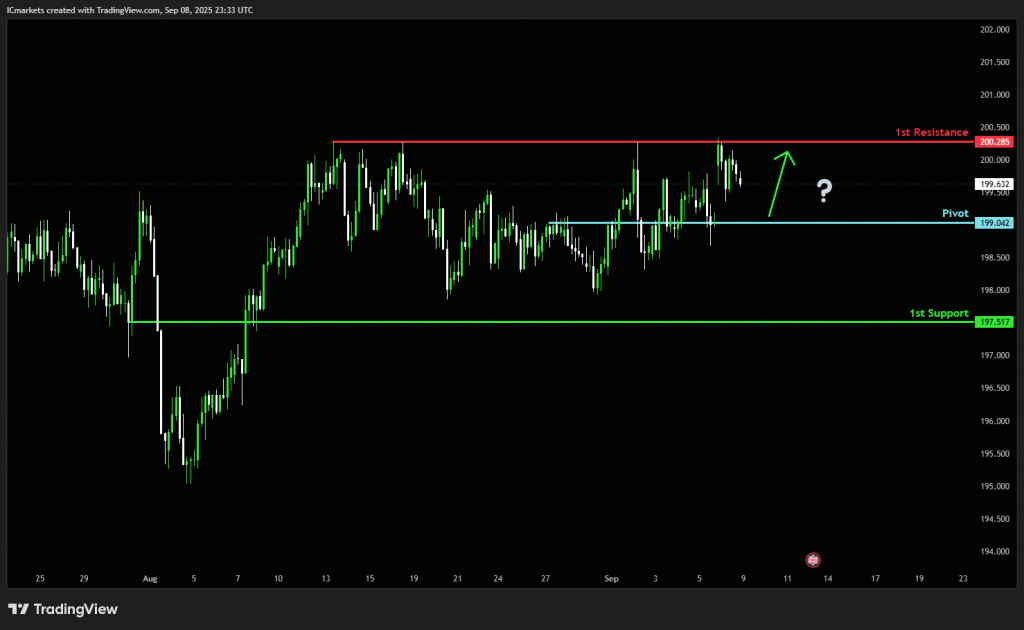Screen dimensions: 1024x630
Task: Click the "3" date axis label
Action: (655, 578)
